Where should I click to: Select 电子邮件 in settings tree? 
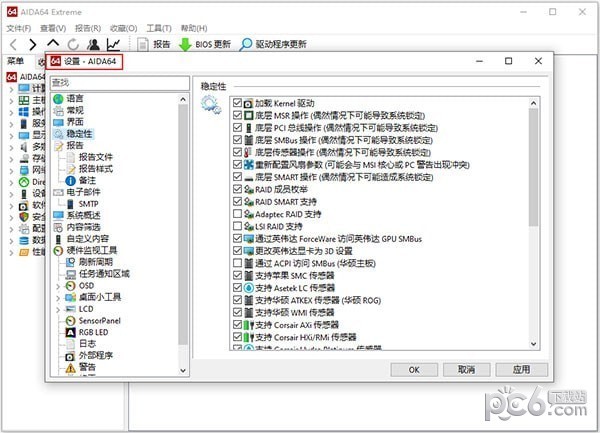pyautogui.click(x=83, y=192)
